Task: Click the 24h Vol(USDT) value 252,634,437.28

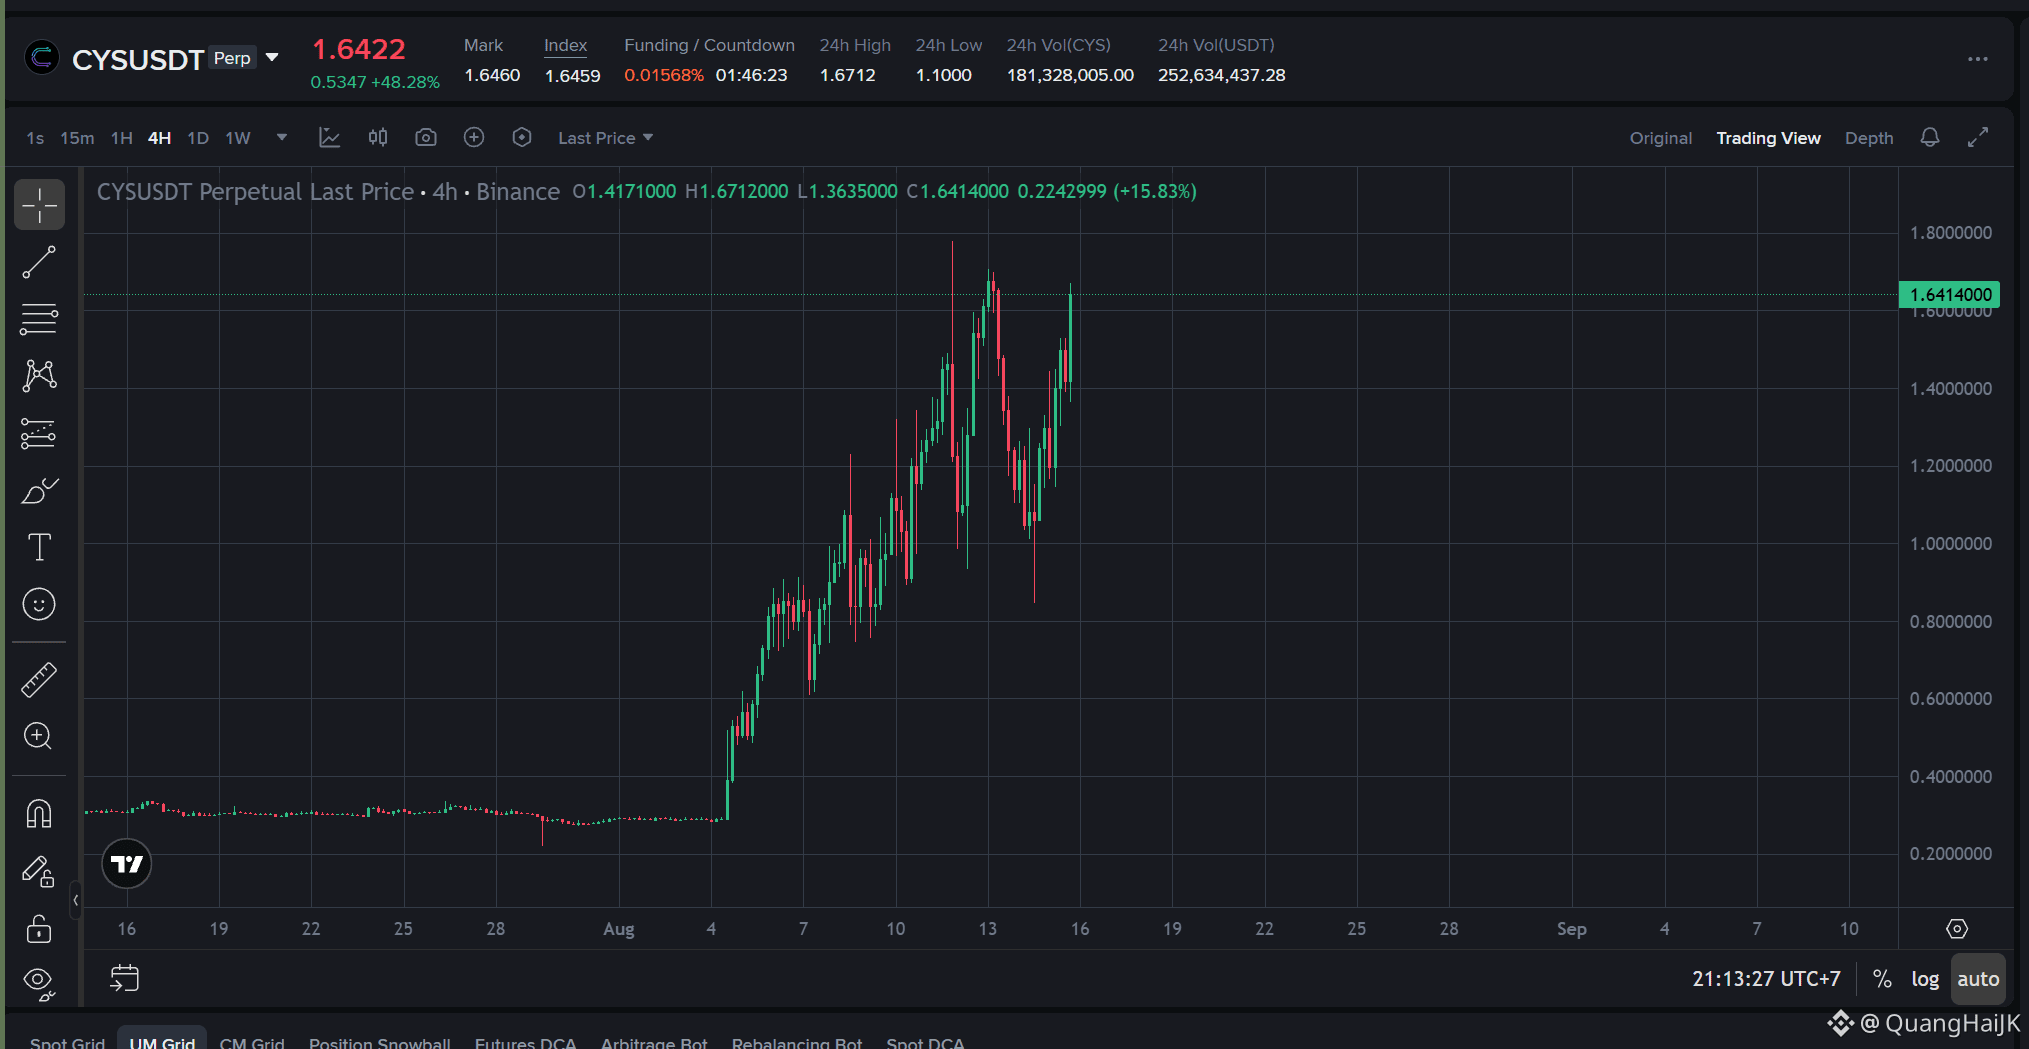Action: pos(1221,75)
